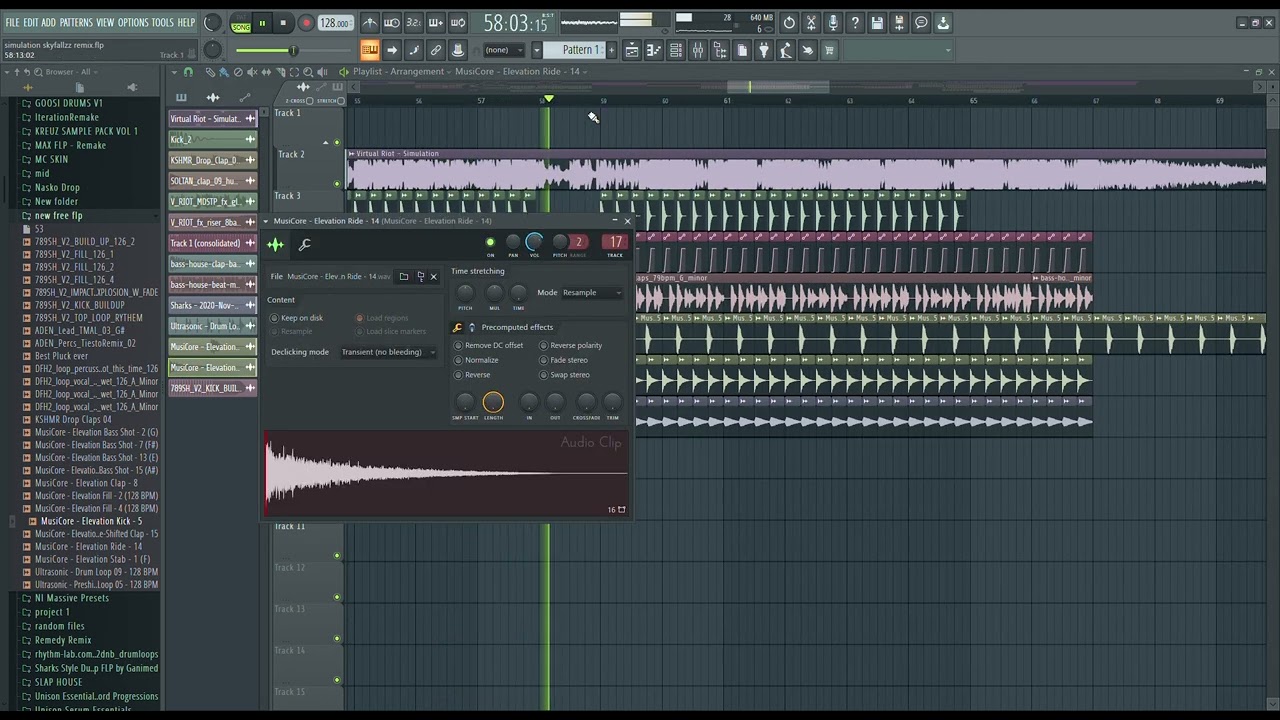The height and width of the screenshot is (720, 1280).
Task: Open the OPTIONS menu
Action: (132, 22)
